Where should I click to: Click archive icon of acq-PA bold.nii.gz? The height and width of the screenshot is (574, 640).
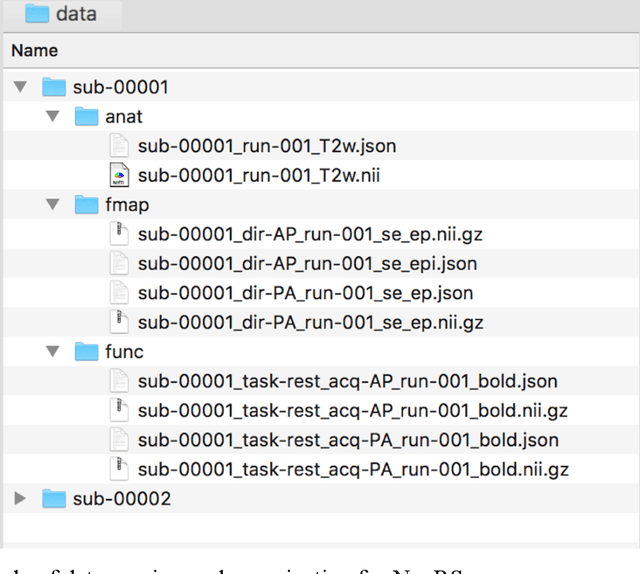coord(119,468)
